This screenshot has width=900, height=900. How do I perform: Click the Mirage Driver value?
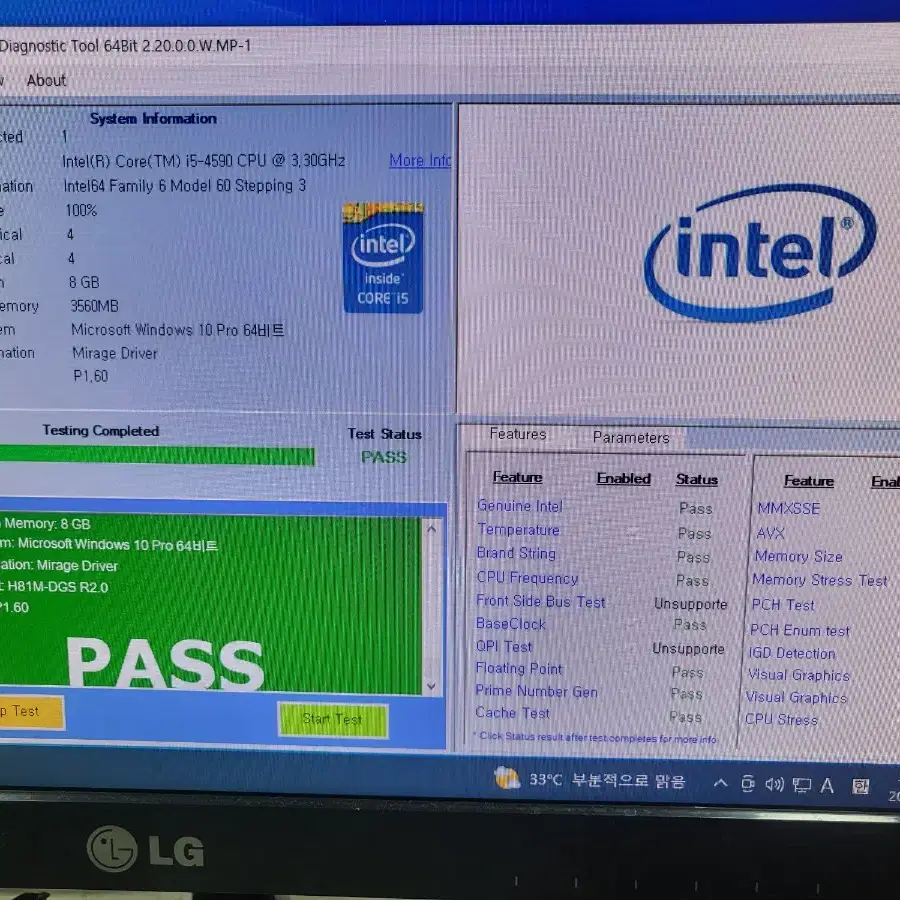point(115,353)
